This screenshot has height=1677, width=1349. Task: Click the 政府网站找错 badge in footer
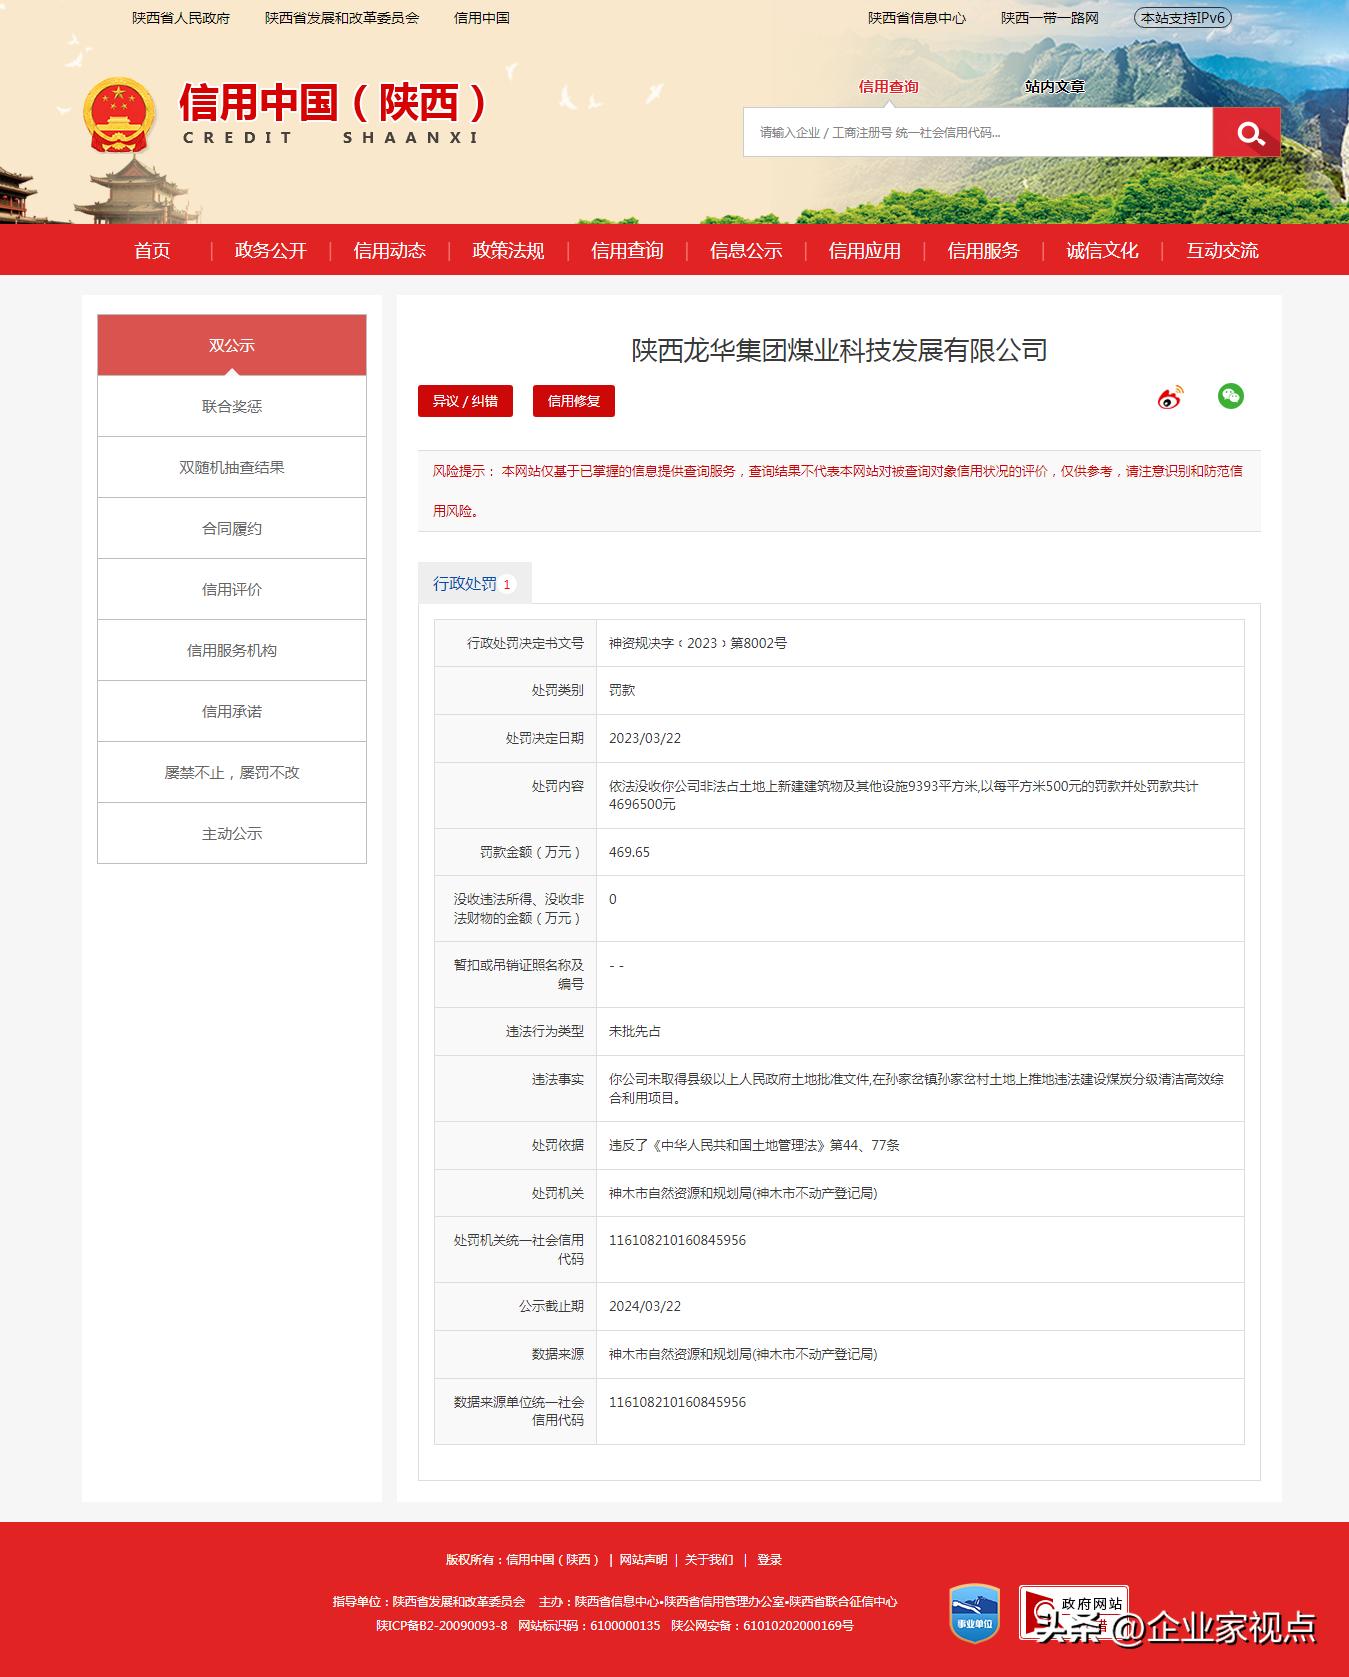click(x=1073, y=1612)
